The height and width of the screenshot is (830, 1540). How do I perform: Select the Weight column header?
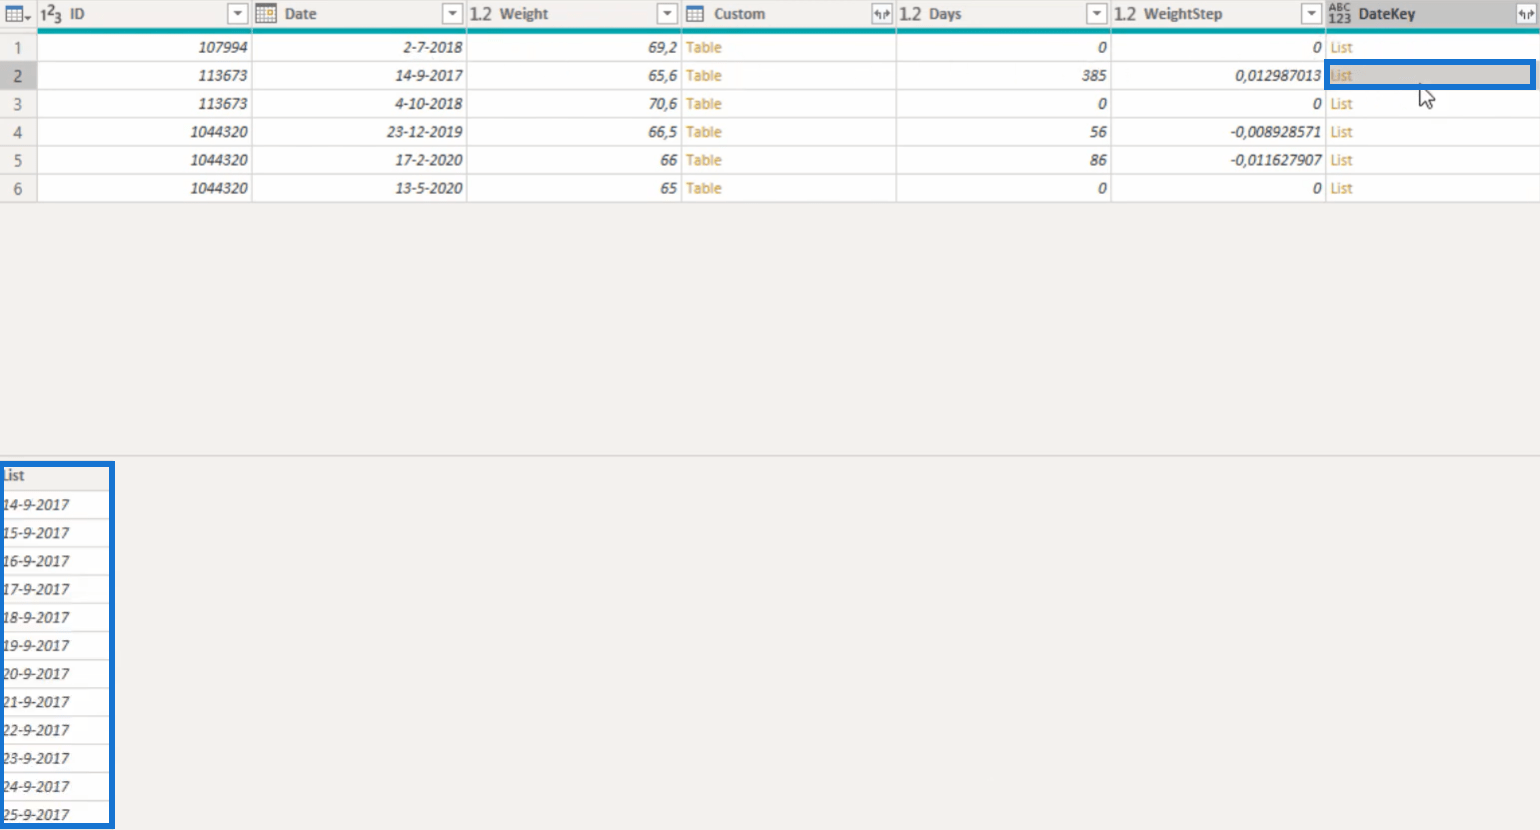574,14
